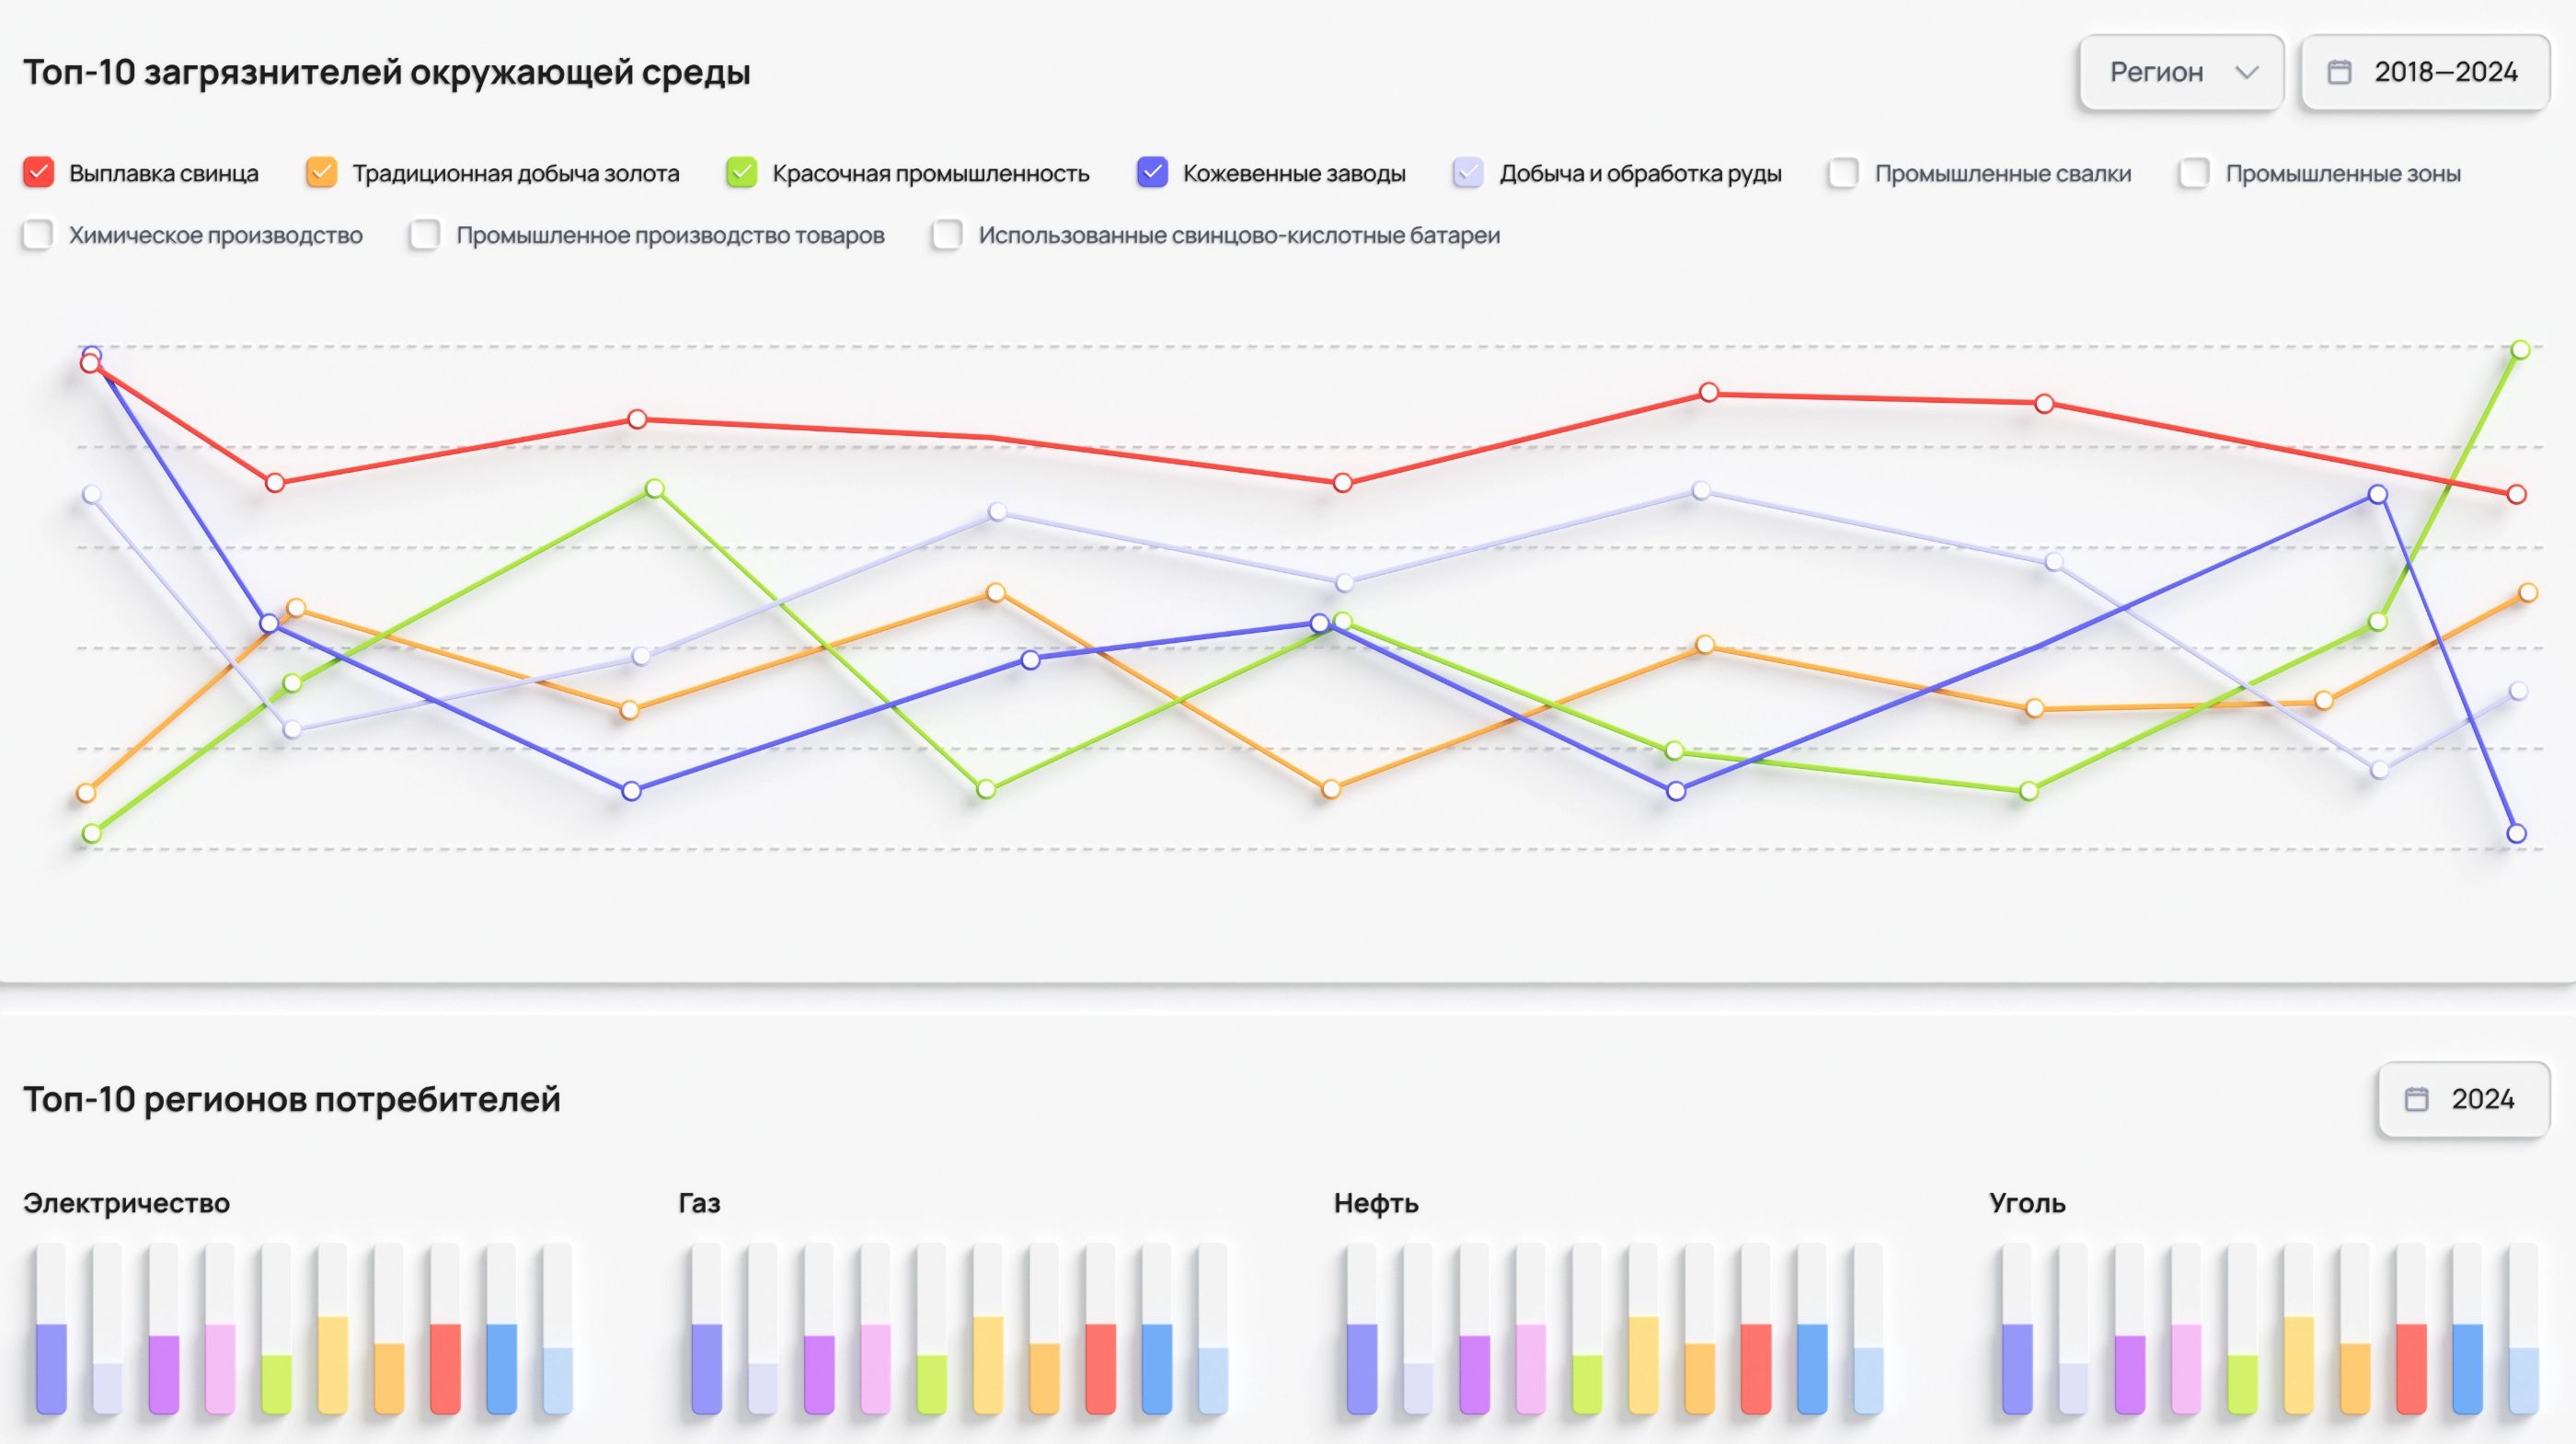Click the first purple bar under Электричество

pyautogui.click(x=51, y=1367)
